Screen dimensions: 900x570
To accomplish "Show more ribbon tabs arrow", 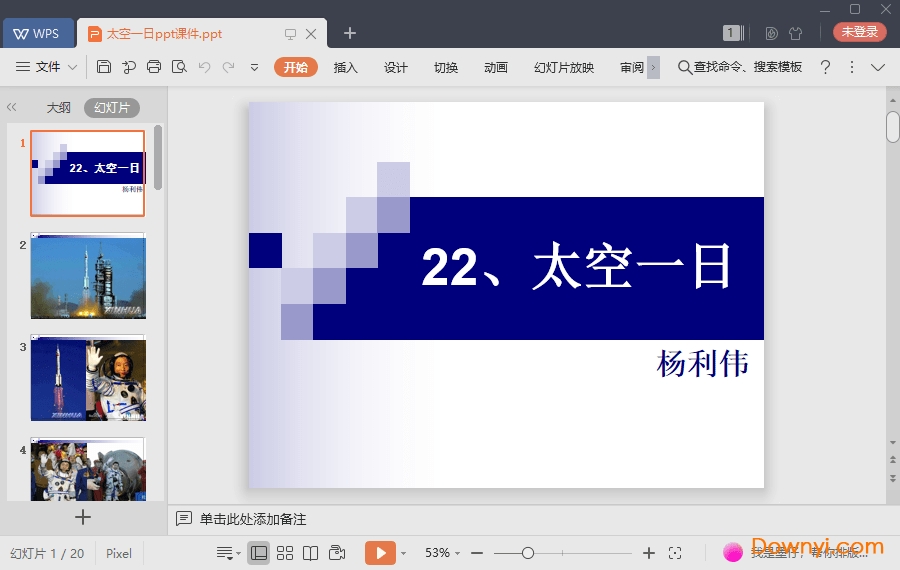I will click(653, 67).
